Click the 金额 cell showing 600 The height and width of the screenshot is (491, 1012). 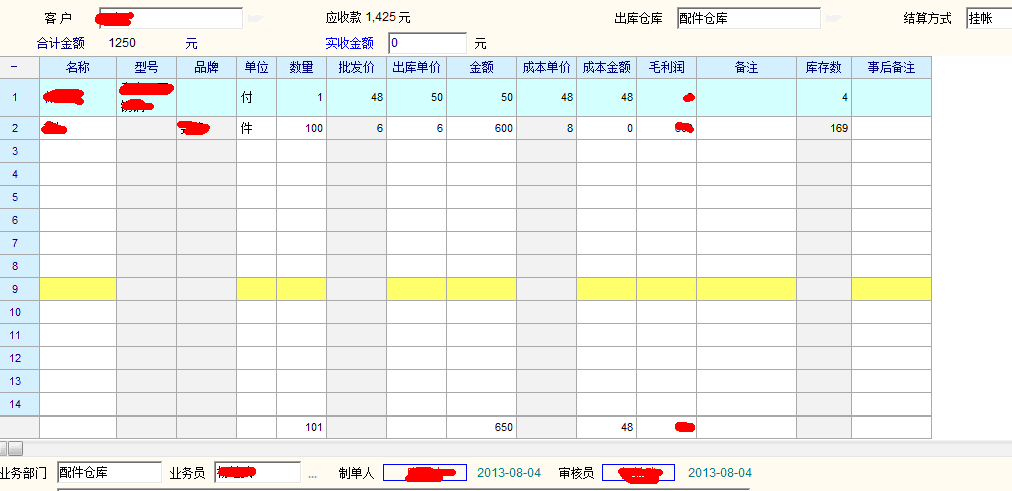(481, 128)
